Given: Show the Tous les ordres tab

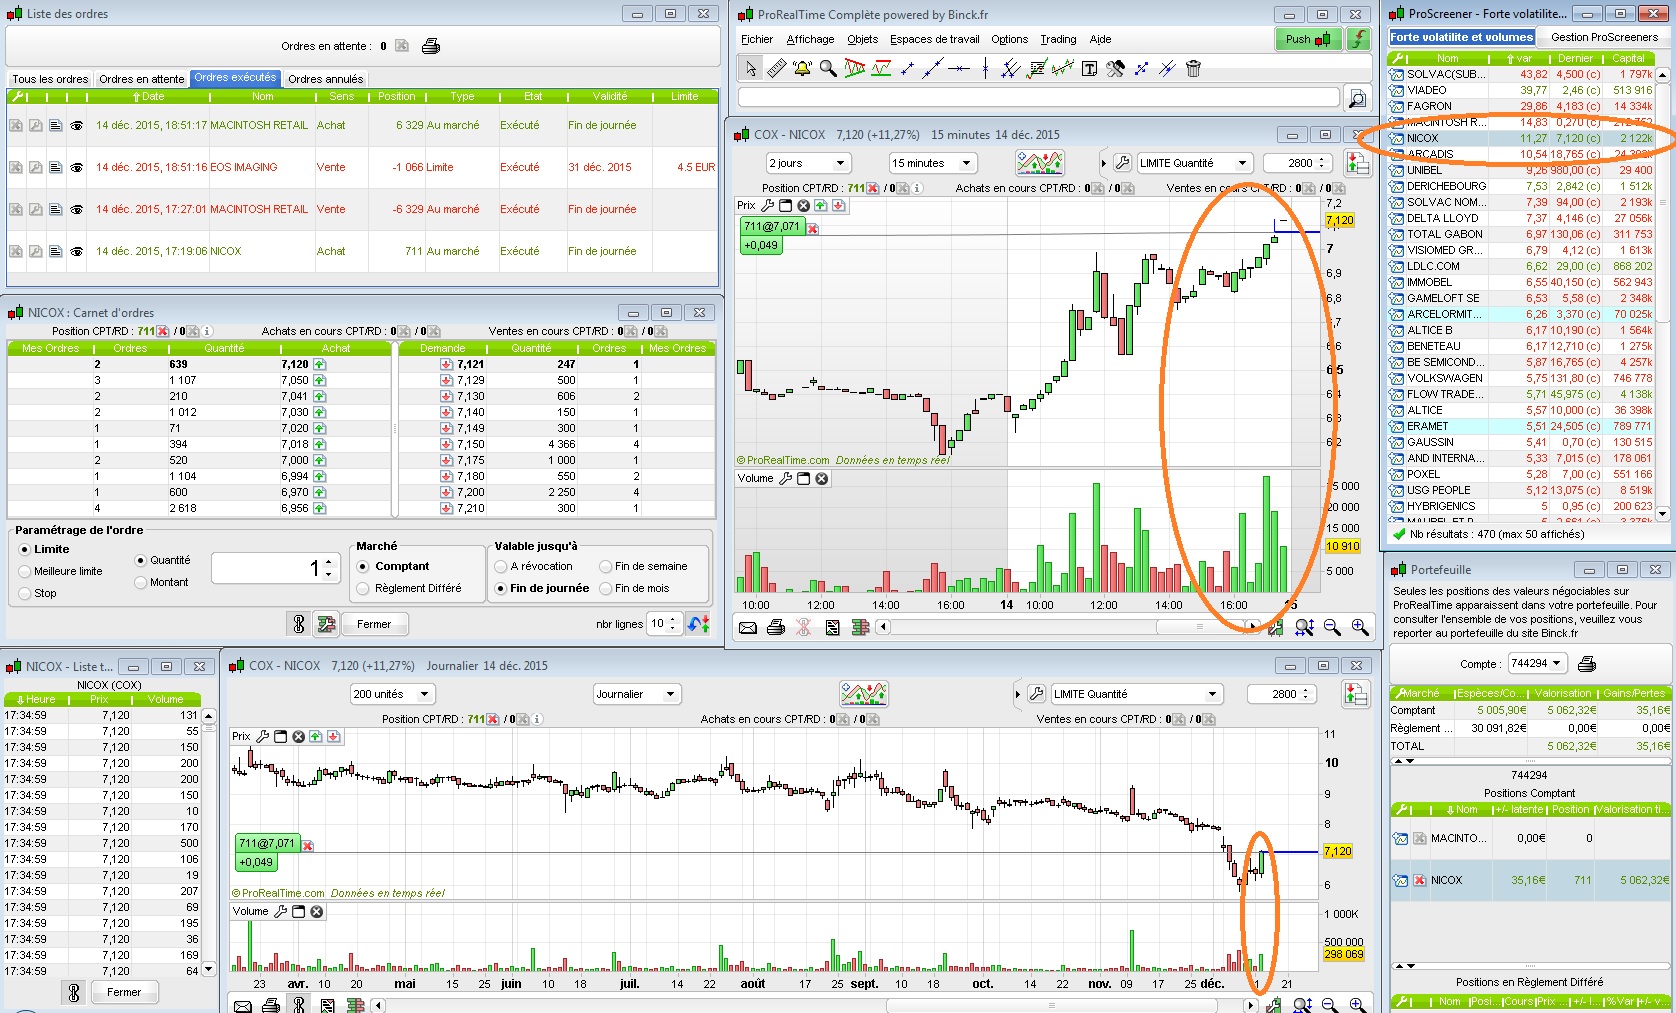Looking at the screenshot, I should coord(50,79).
